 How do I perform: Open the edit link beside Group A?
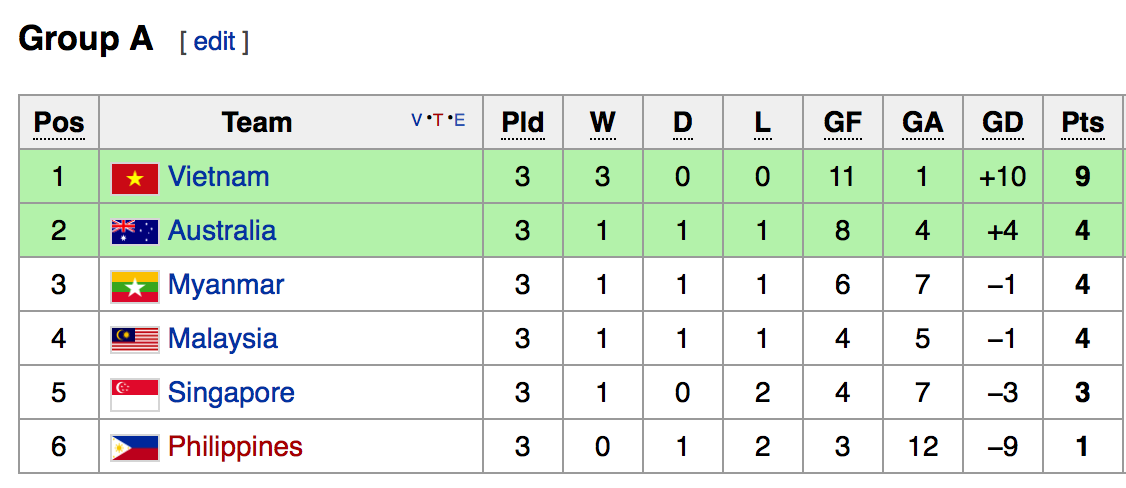coord(214,41)
